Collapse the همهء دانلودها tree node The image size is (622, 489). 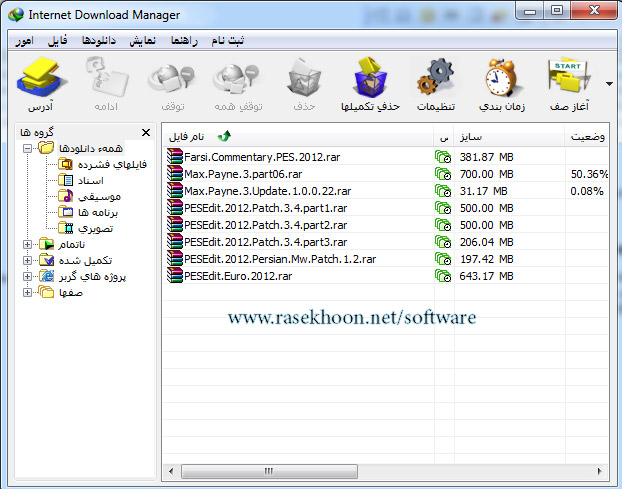[27, 149]
